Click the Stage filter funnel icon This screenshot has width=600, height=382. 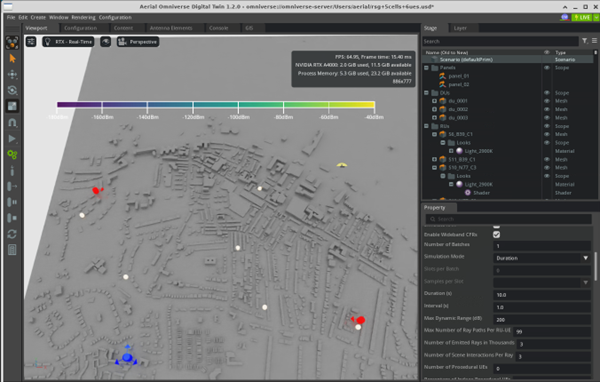click(x=585, y=41)
